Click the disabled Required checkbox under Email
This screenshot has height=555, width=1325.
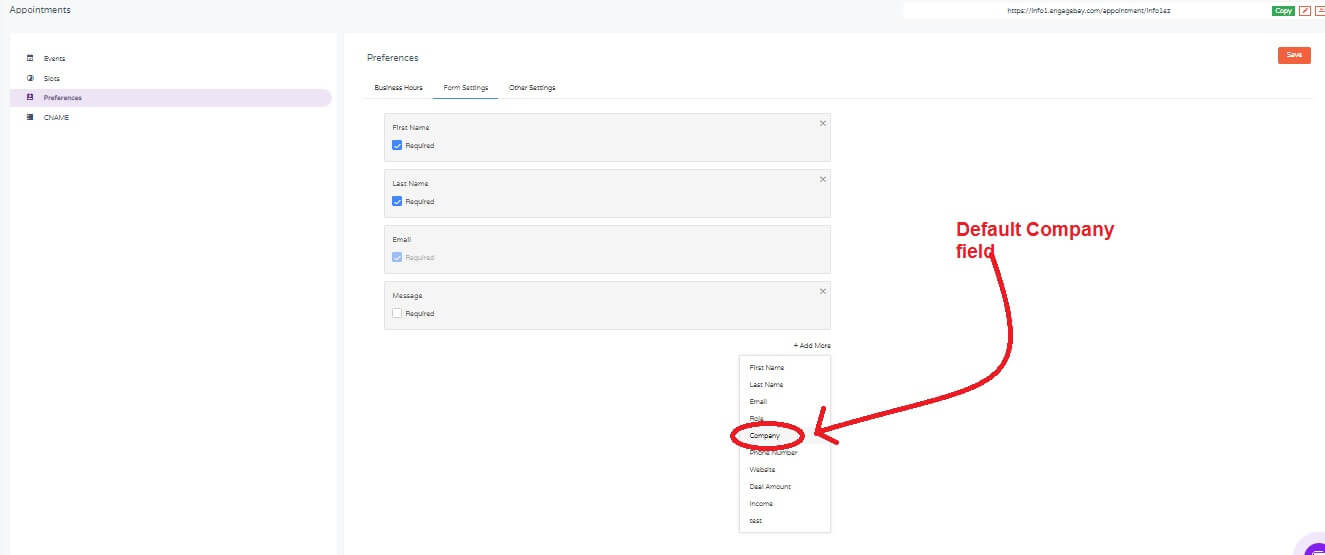pyautogui.click(x=397, y=257)
